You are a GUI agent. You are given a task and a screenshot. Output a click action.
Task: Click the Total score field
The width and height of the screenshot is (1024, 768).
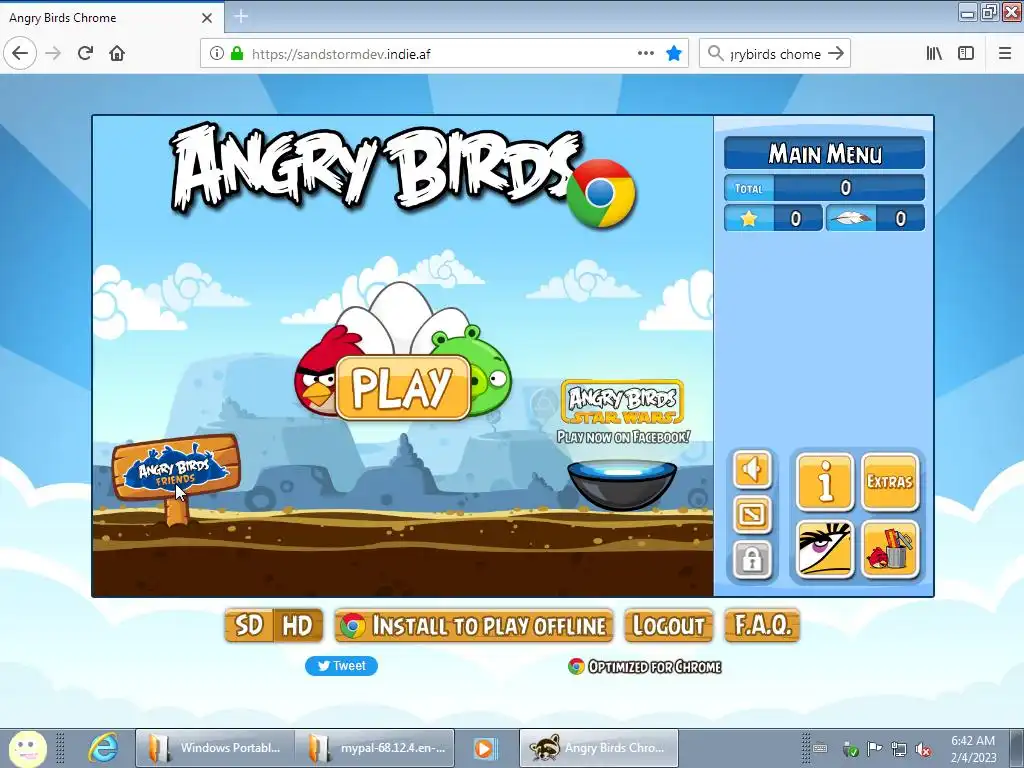(825, 188)
